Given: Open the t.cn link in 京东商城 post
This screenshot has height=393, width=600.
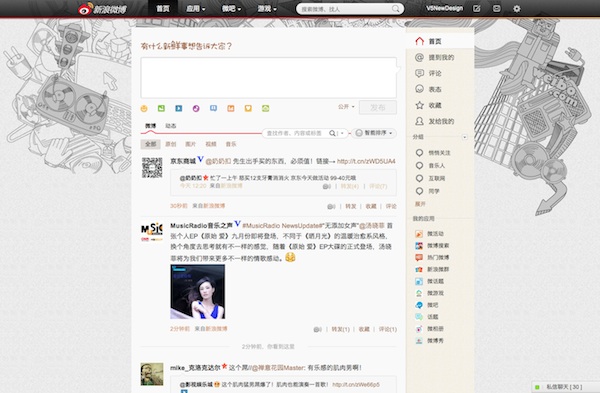Looking at the screenshot, I should coord(366,161).
